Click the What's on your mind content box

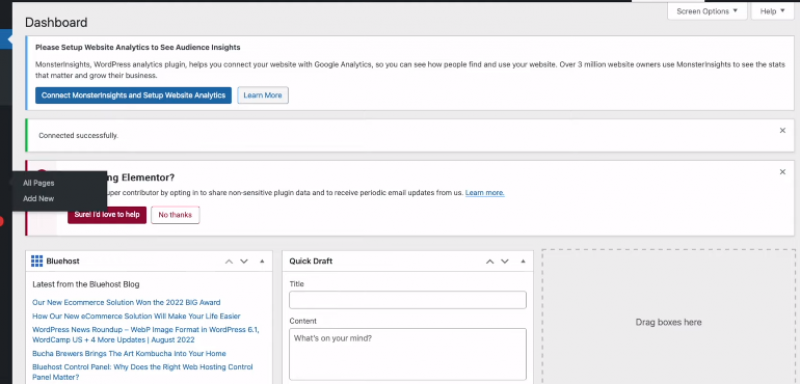coord(408,354)
